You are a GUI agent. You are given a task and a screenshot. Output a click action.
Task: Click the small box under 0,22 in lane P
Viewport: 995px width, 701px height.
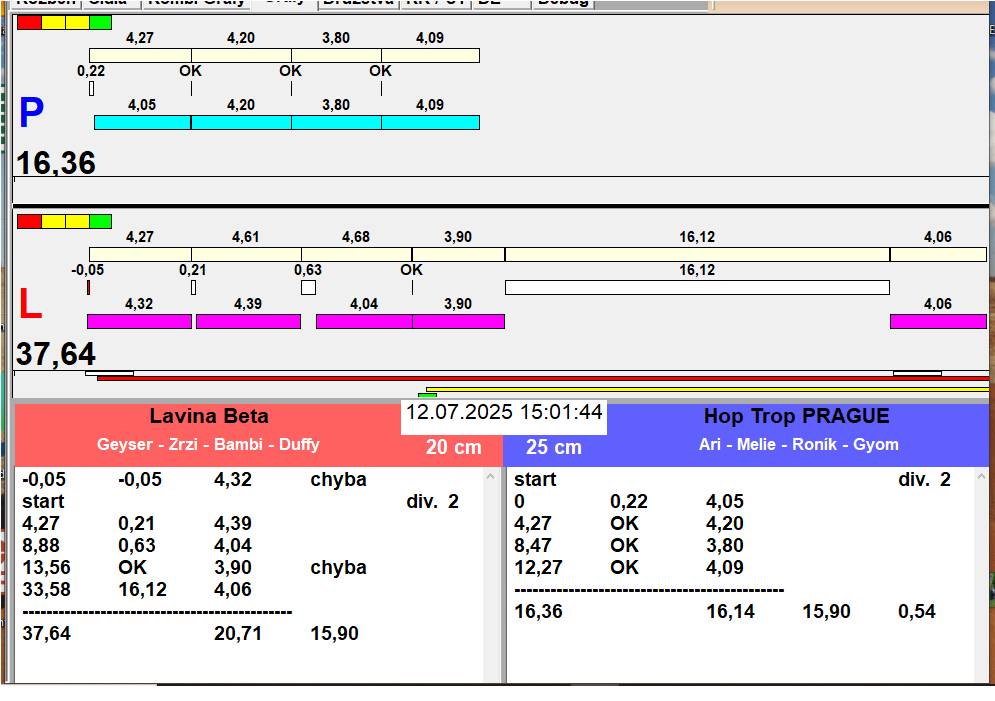tap(91, 88)
